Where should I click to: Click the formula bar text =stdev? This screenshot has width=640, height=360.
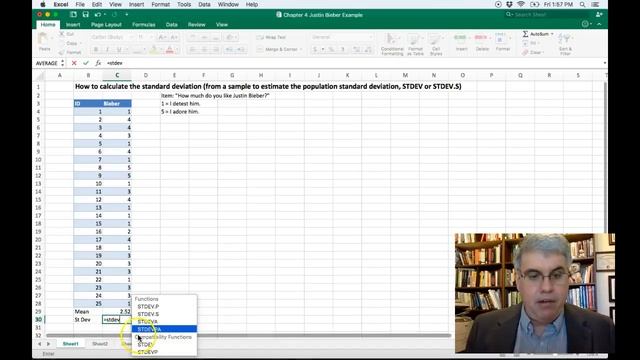115,63
